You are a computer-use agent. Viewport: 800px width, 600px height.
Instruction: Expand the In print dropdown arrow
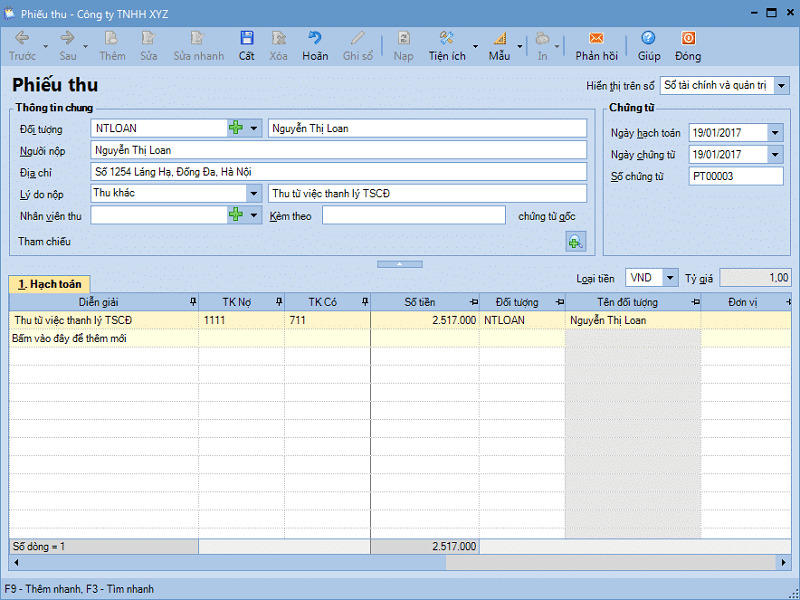click(x=557, y=46)
